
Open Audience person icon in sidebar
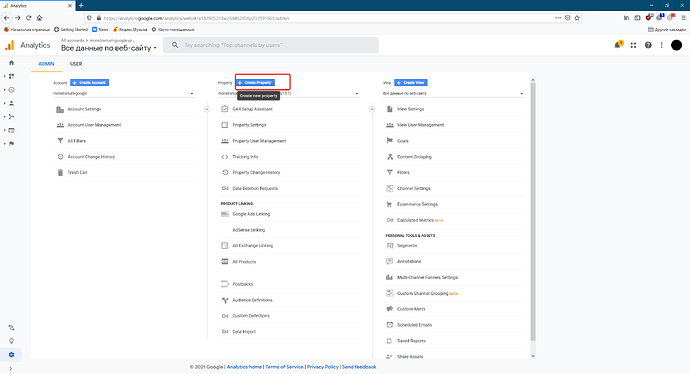coord(11,103)
